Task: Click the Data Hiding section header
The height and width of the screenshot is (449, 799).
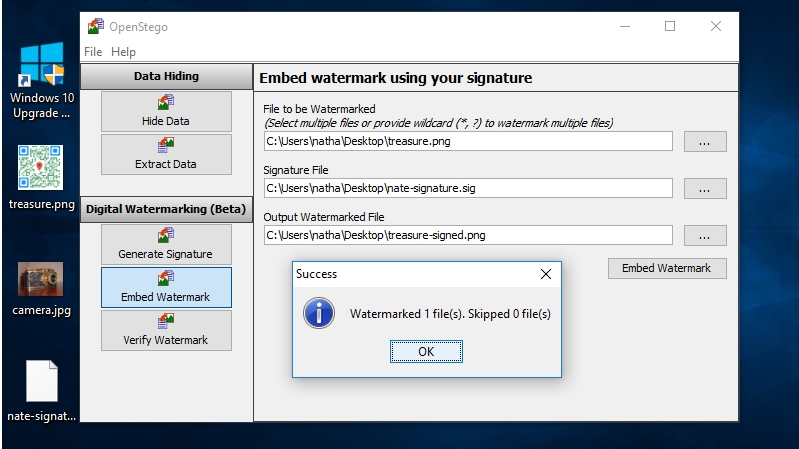Action: tap(166, 76)
